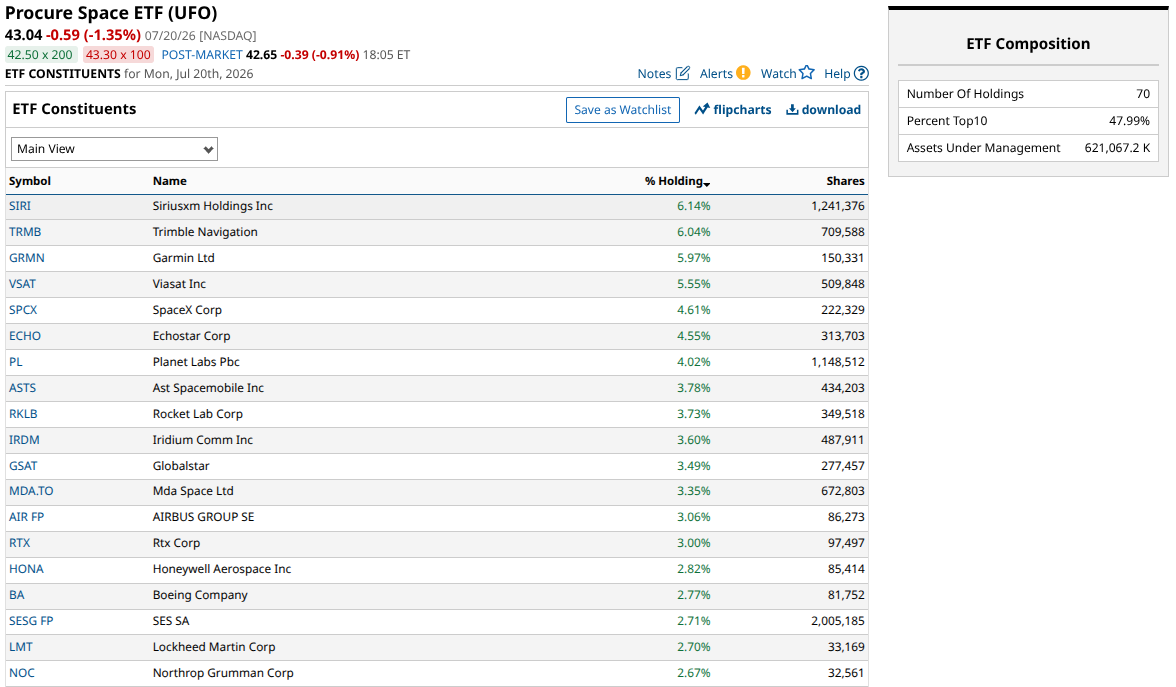
Task: Click the Number Of Holdings row
Action: [x=1028, y=94]
